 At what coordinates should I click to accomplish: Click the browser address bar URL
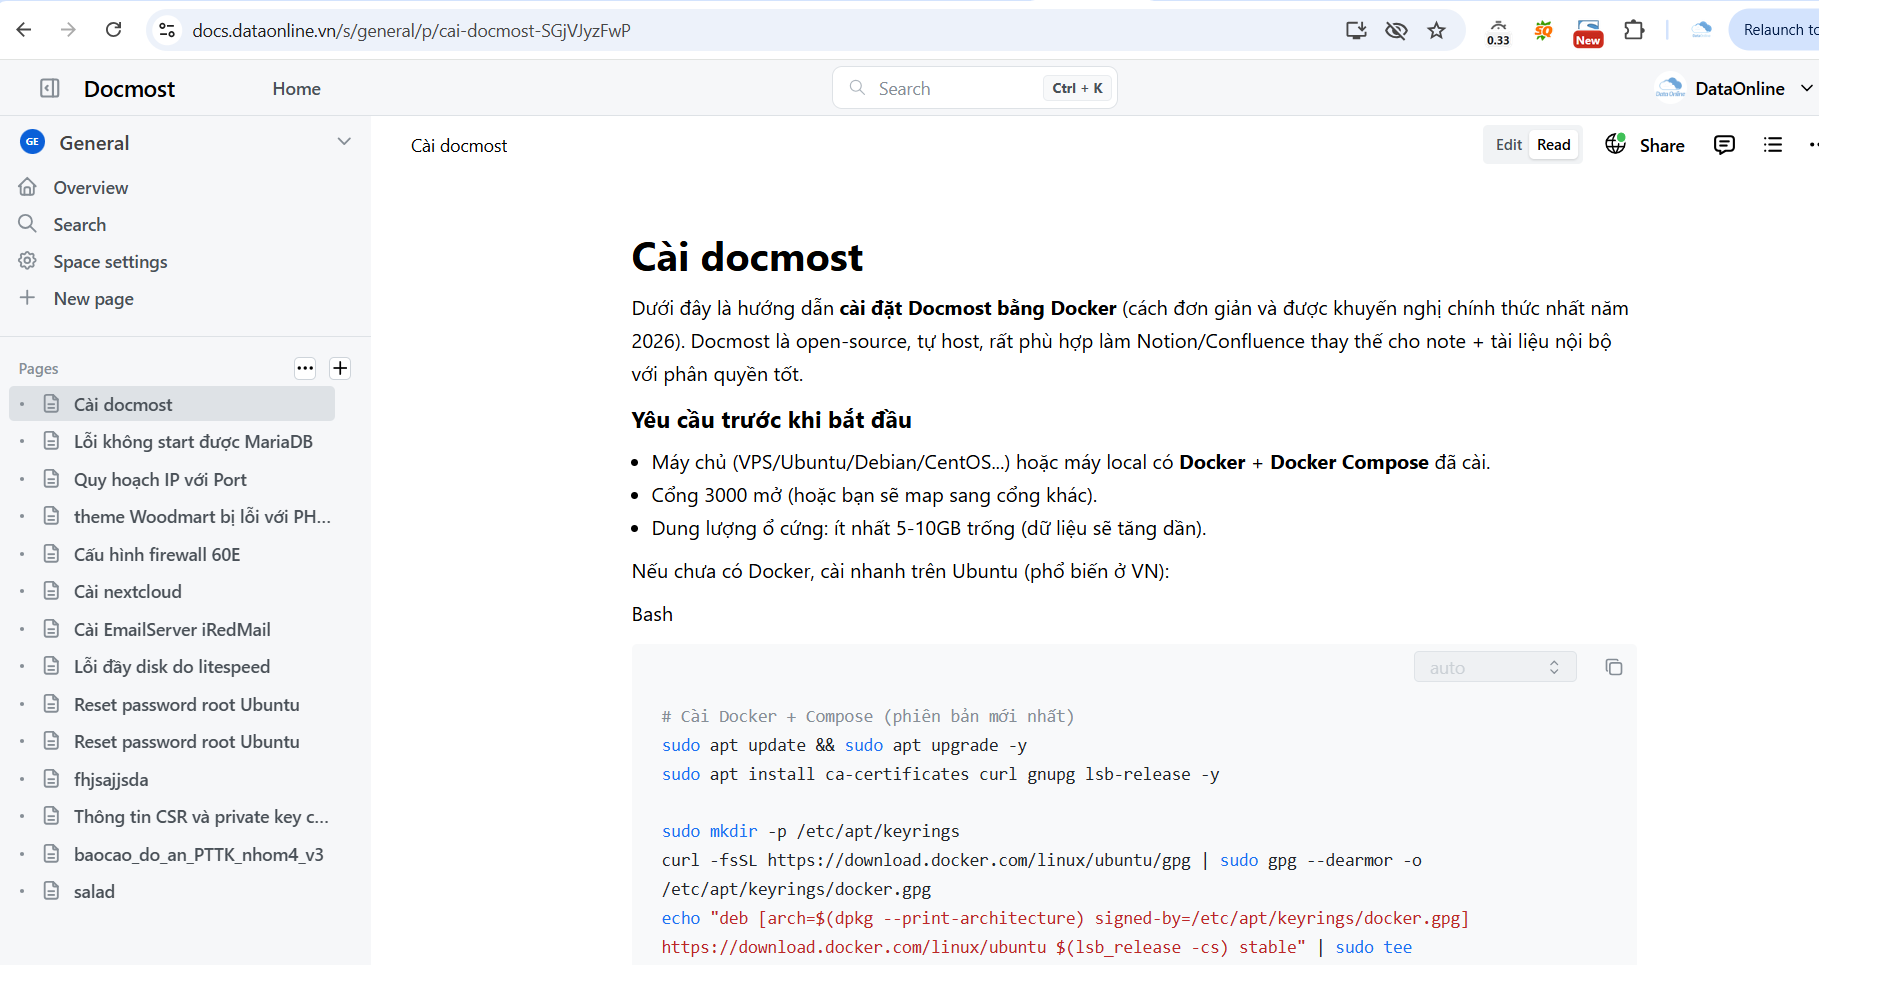[411, 30]
